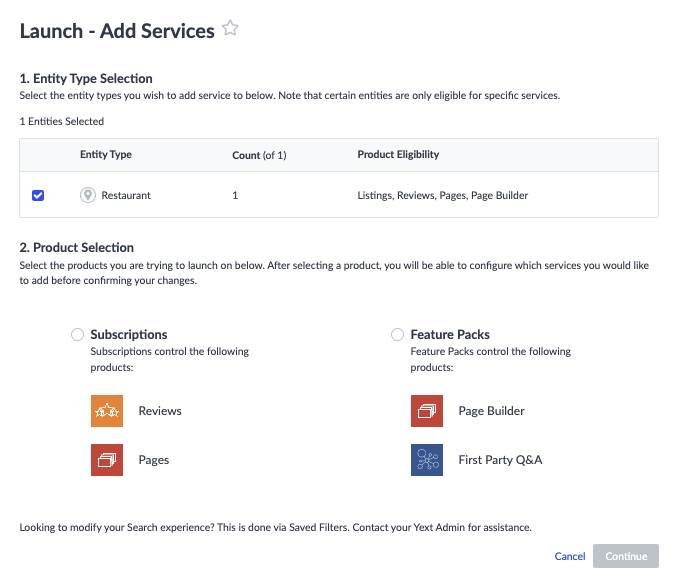
Task: Click the Subscriptions heading text
Action: coord(129,335)
